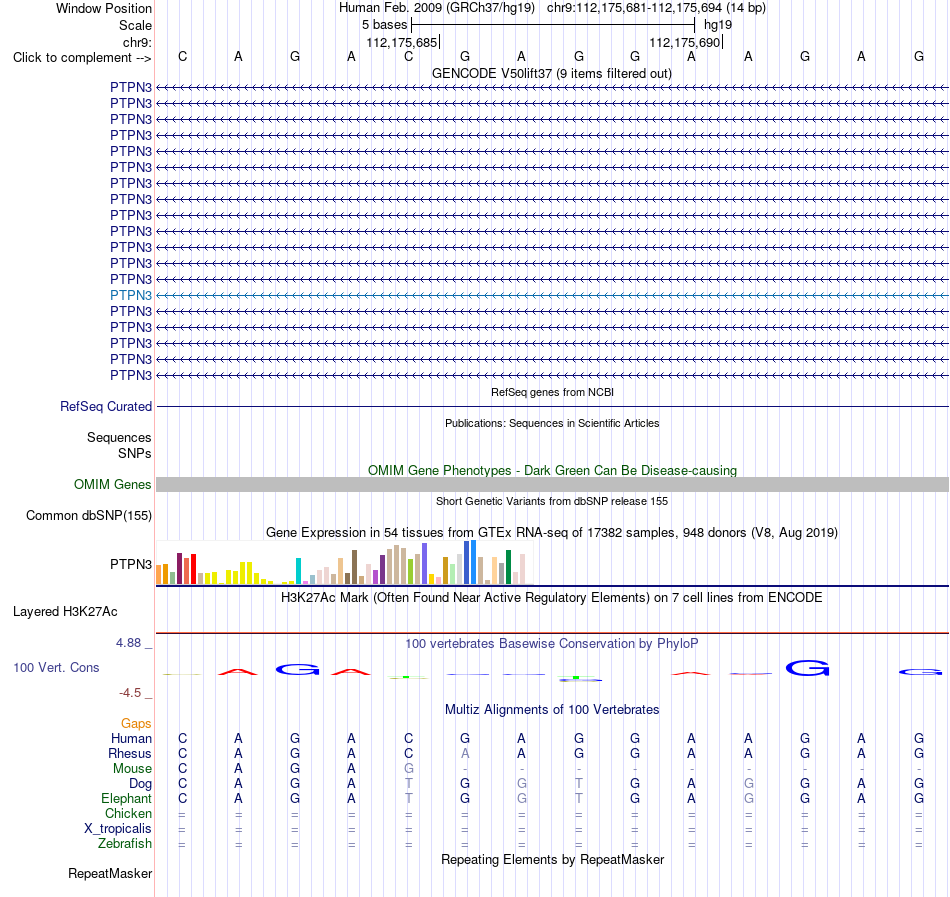950x897 pixels.
Task: Click the gray OMIM Genes item bar
Action: (x=552, y=485)
